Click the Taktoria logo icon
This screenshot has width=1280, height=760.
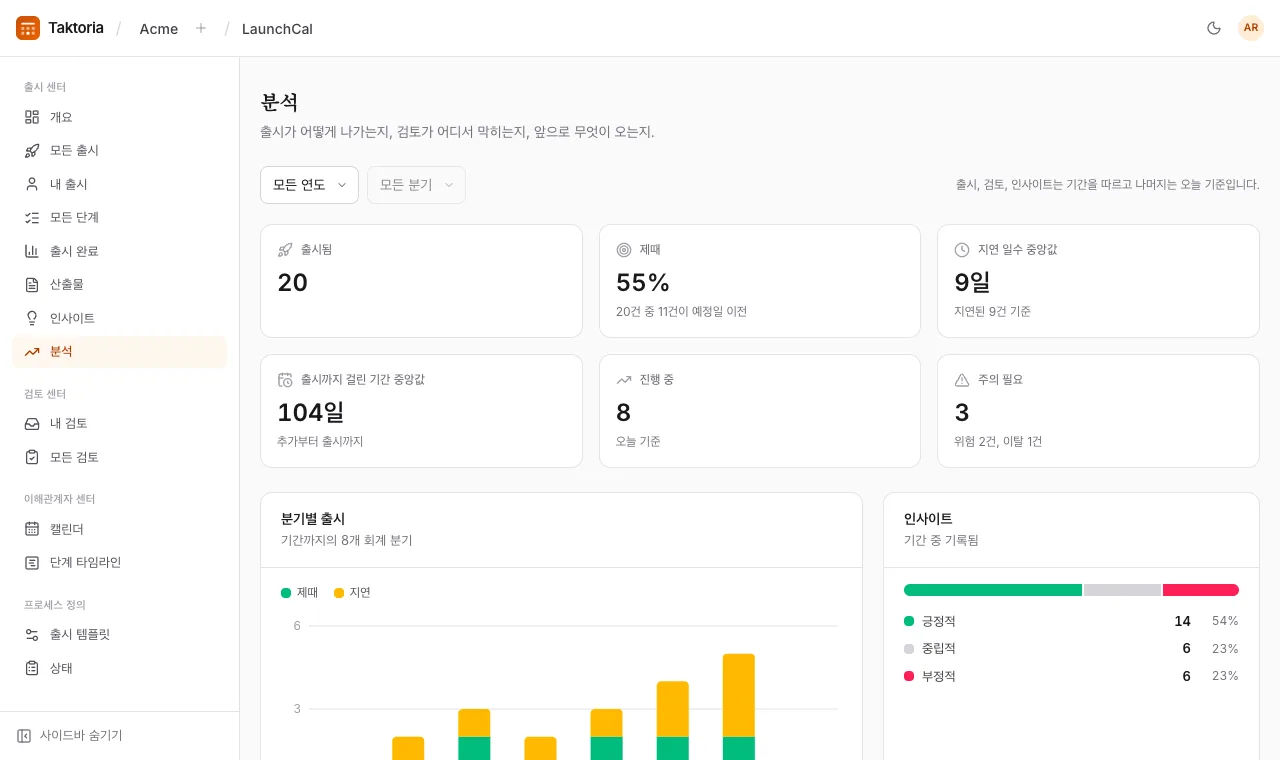point(28,28)
